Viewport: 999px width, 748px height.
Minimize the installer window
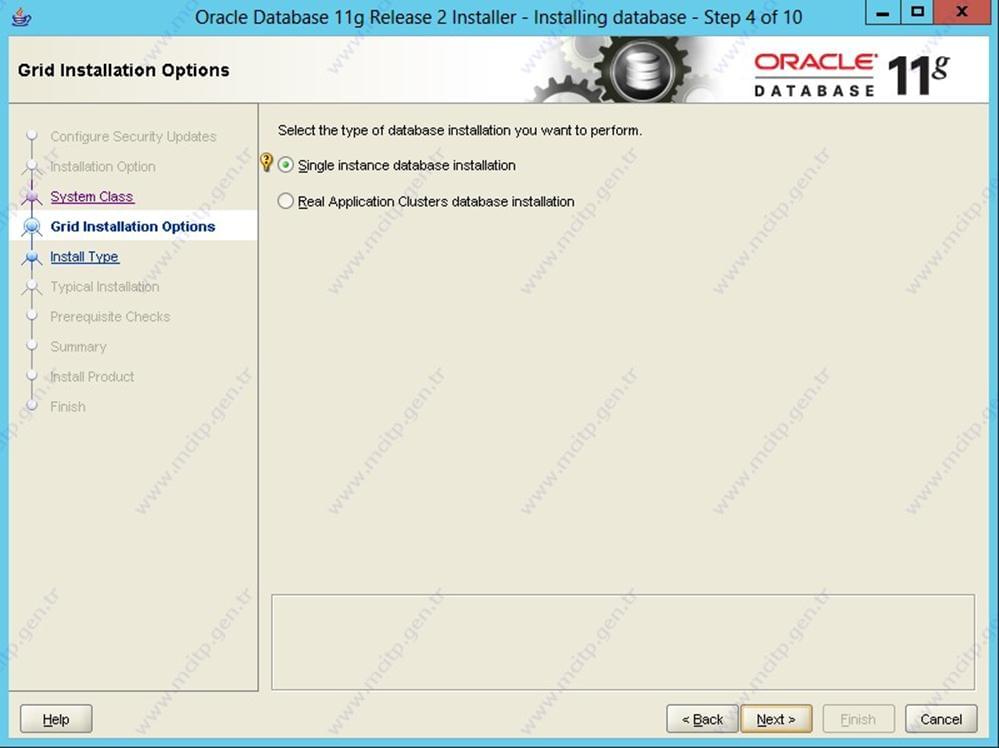click(882, 13)
